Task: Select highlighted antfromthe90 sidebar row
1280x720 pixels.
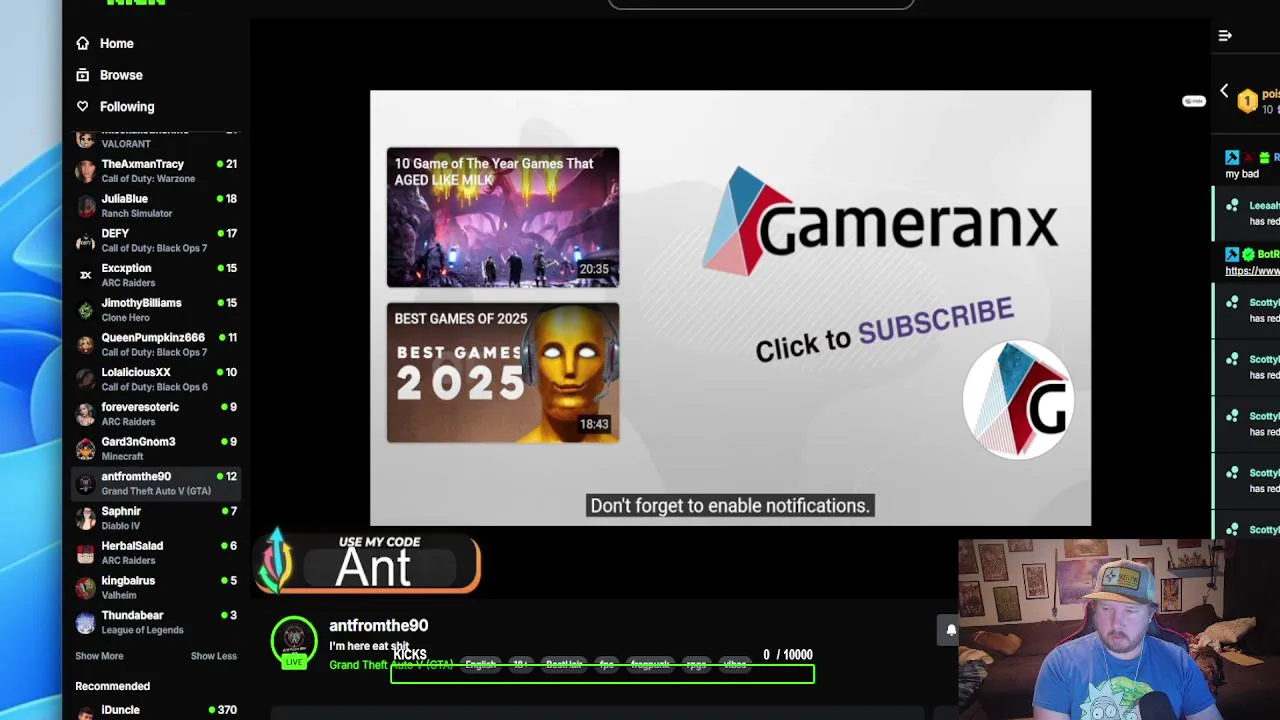Action: 156,483
